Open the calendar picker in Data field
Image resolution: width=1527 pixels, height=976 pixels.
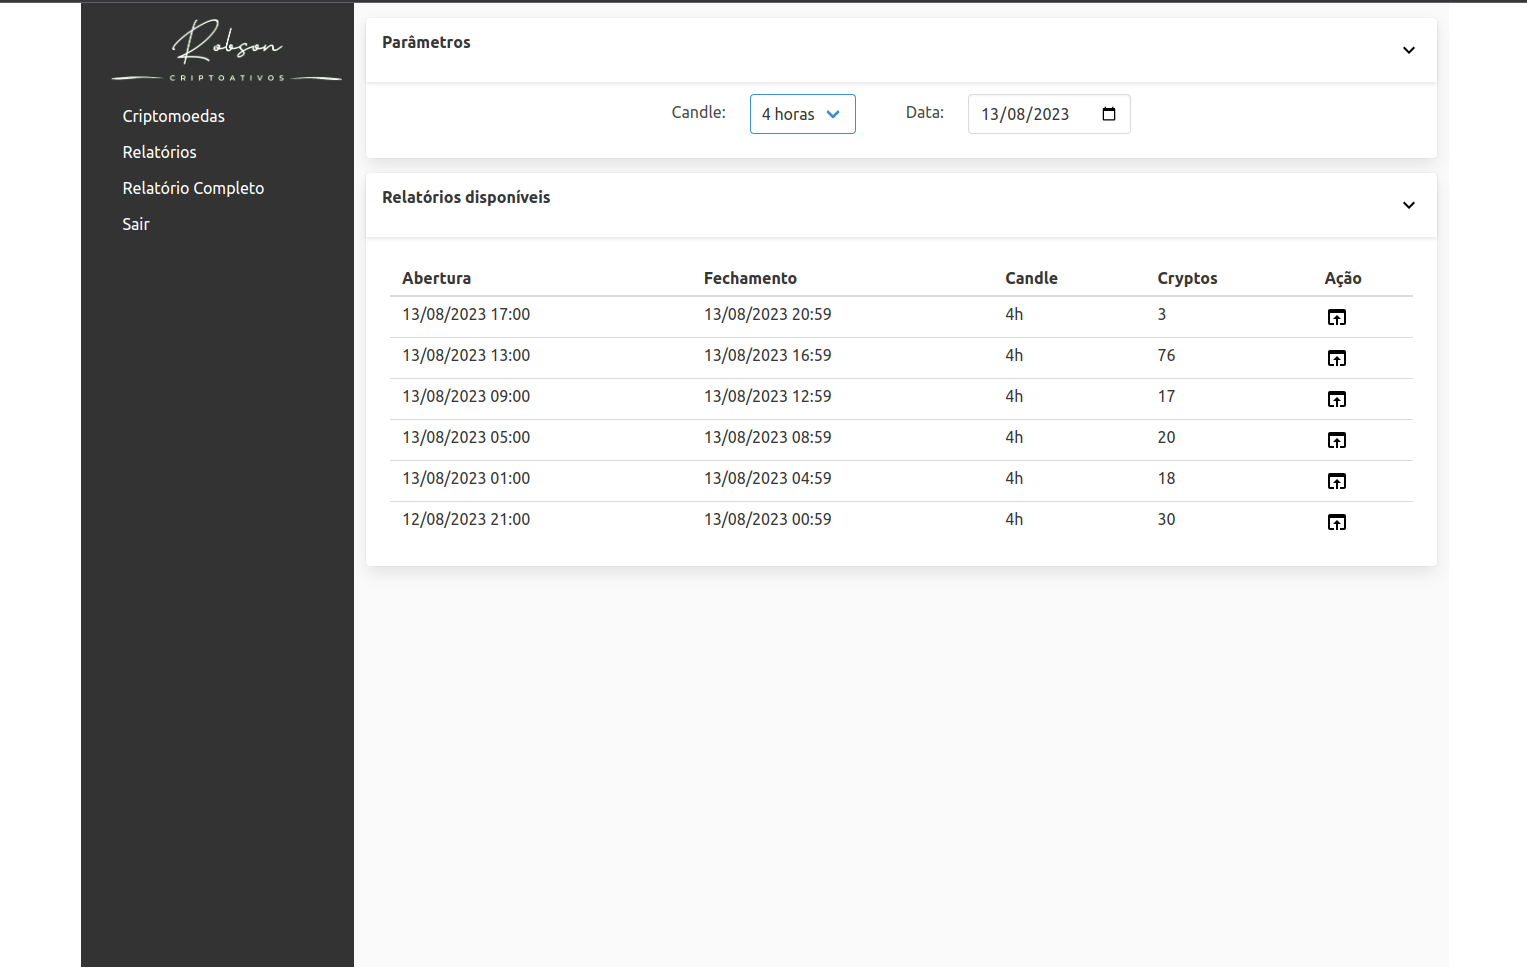coord(1108,114)
